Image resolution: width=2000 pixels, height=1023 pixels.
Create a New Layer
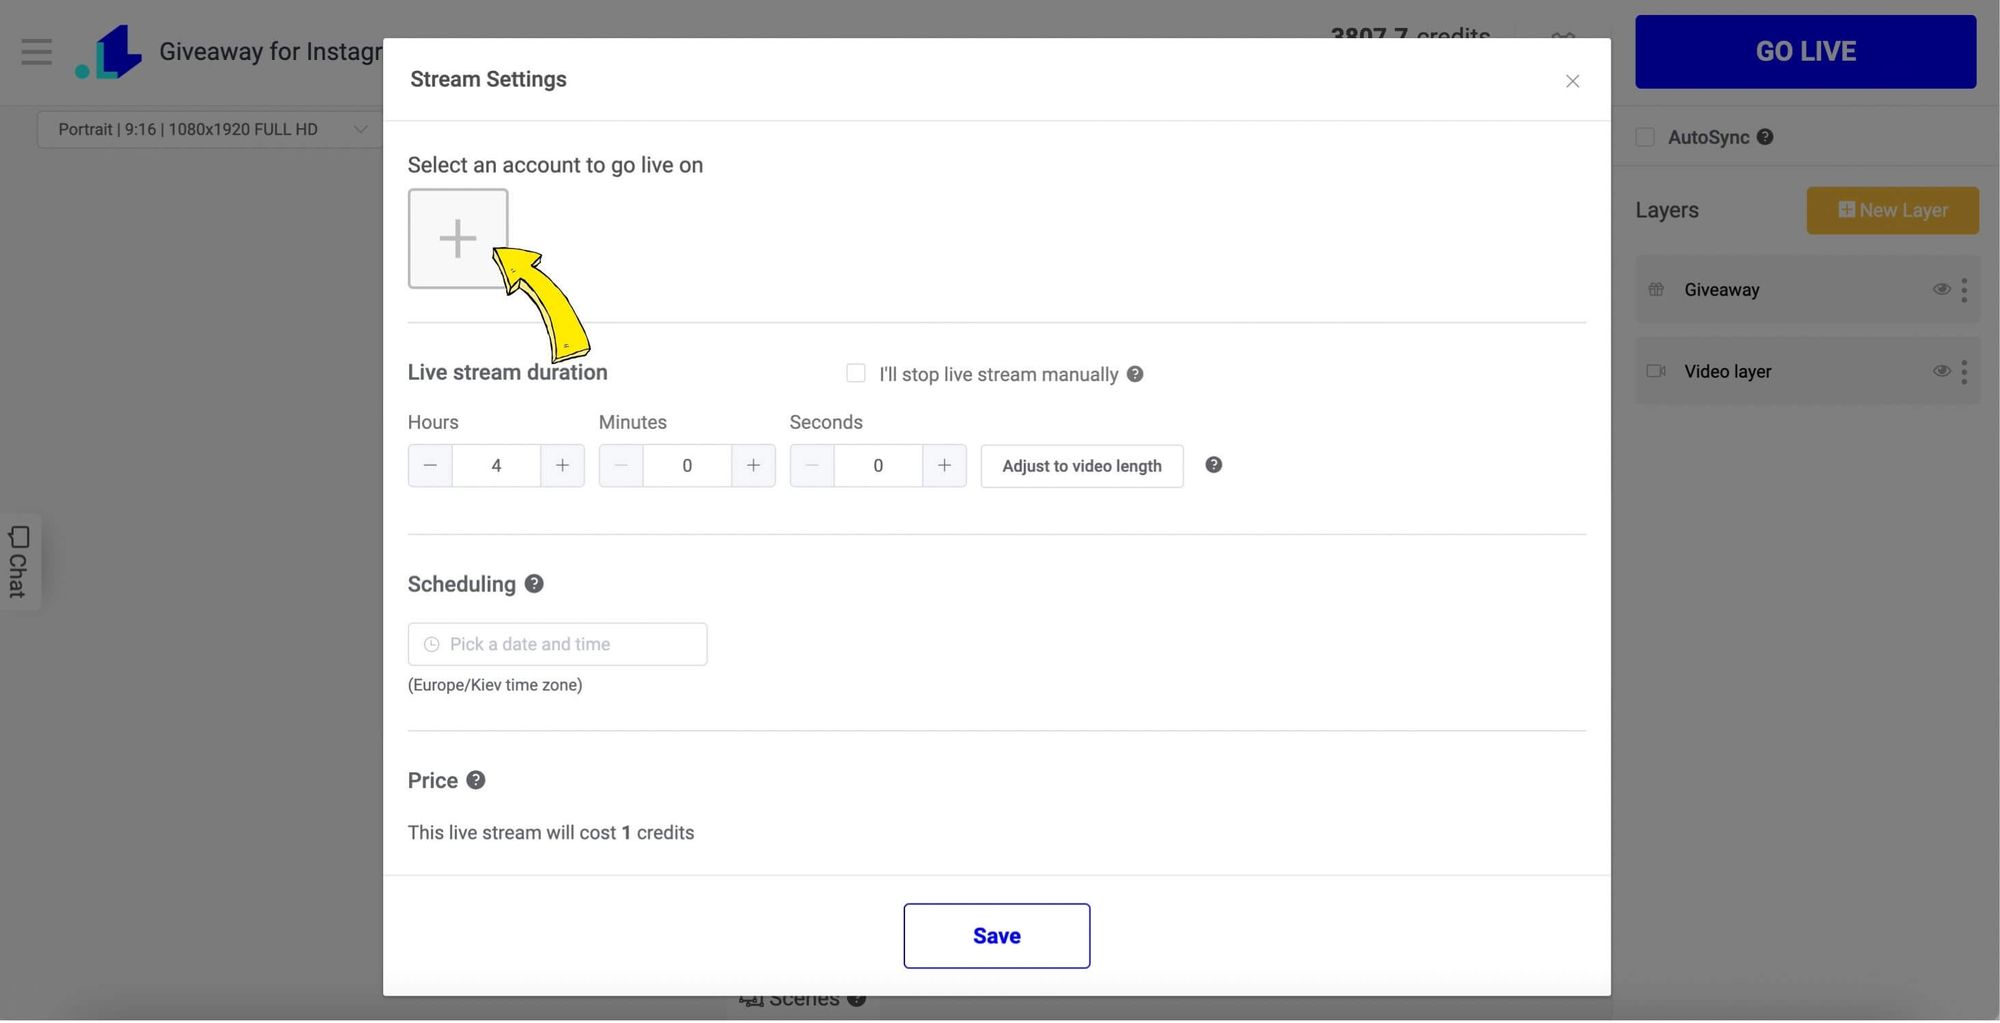tap(1892, 211)
